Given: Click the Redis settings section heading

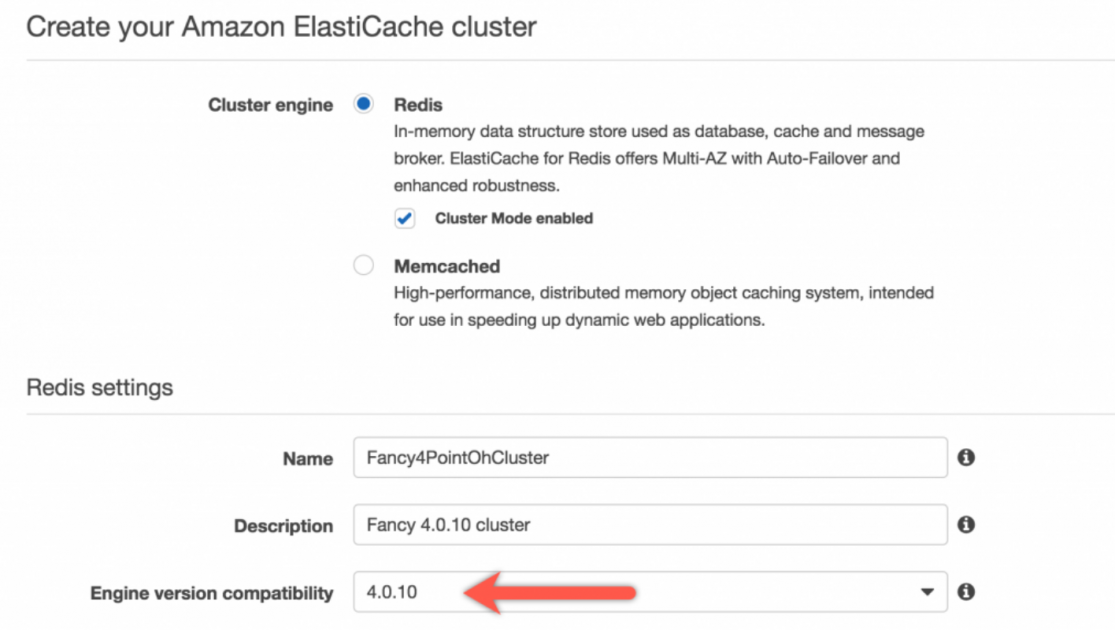Looking at the screenshot, I should [x=98, y=387].
